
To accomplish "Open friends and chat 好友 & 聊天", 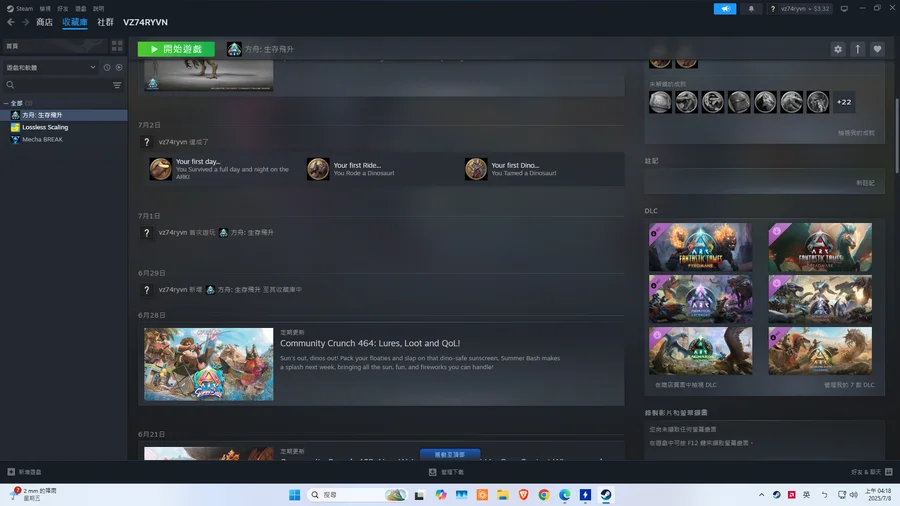I will tap(871, 472).
